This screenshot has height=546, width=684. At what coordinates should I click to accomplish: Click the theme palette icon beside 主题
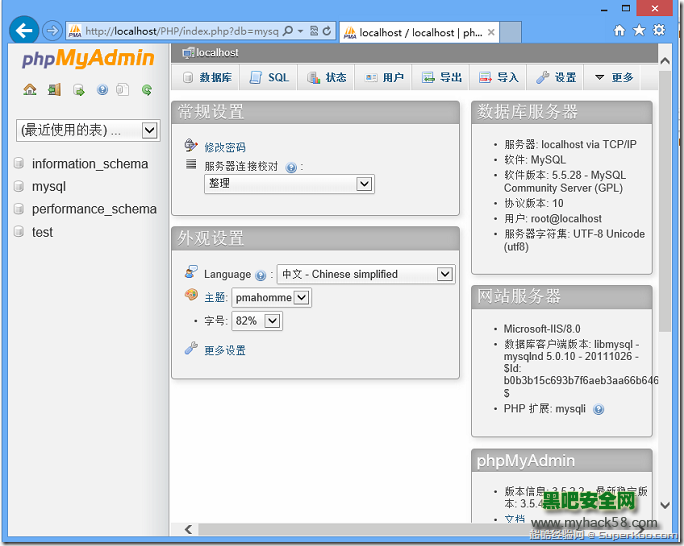coord(191,295)
